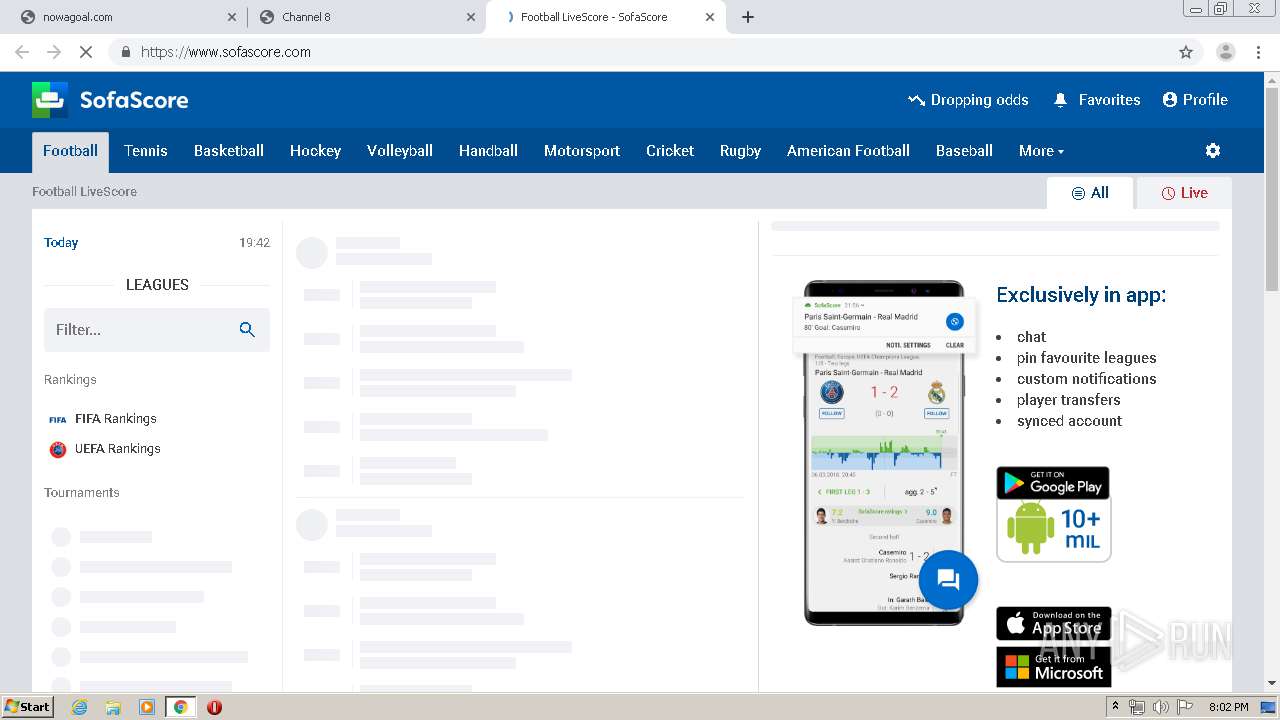Go to Volleyball section

pos(400,151)
